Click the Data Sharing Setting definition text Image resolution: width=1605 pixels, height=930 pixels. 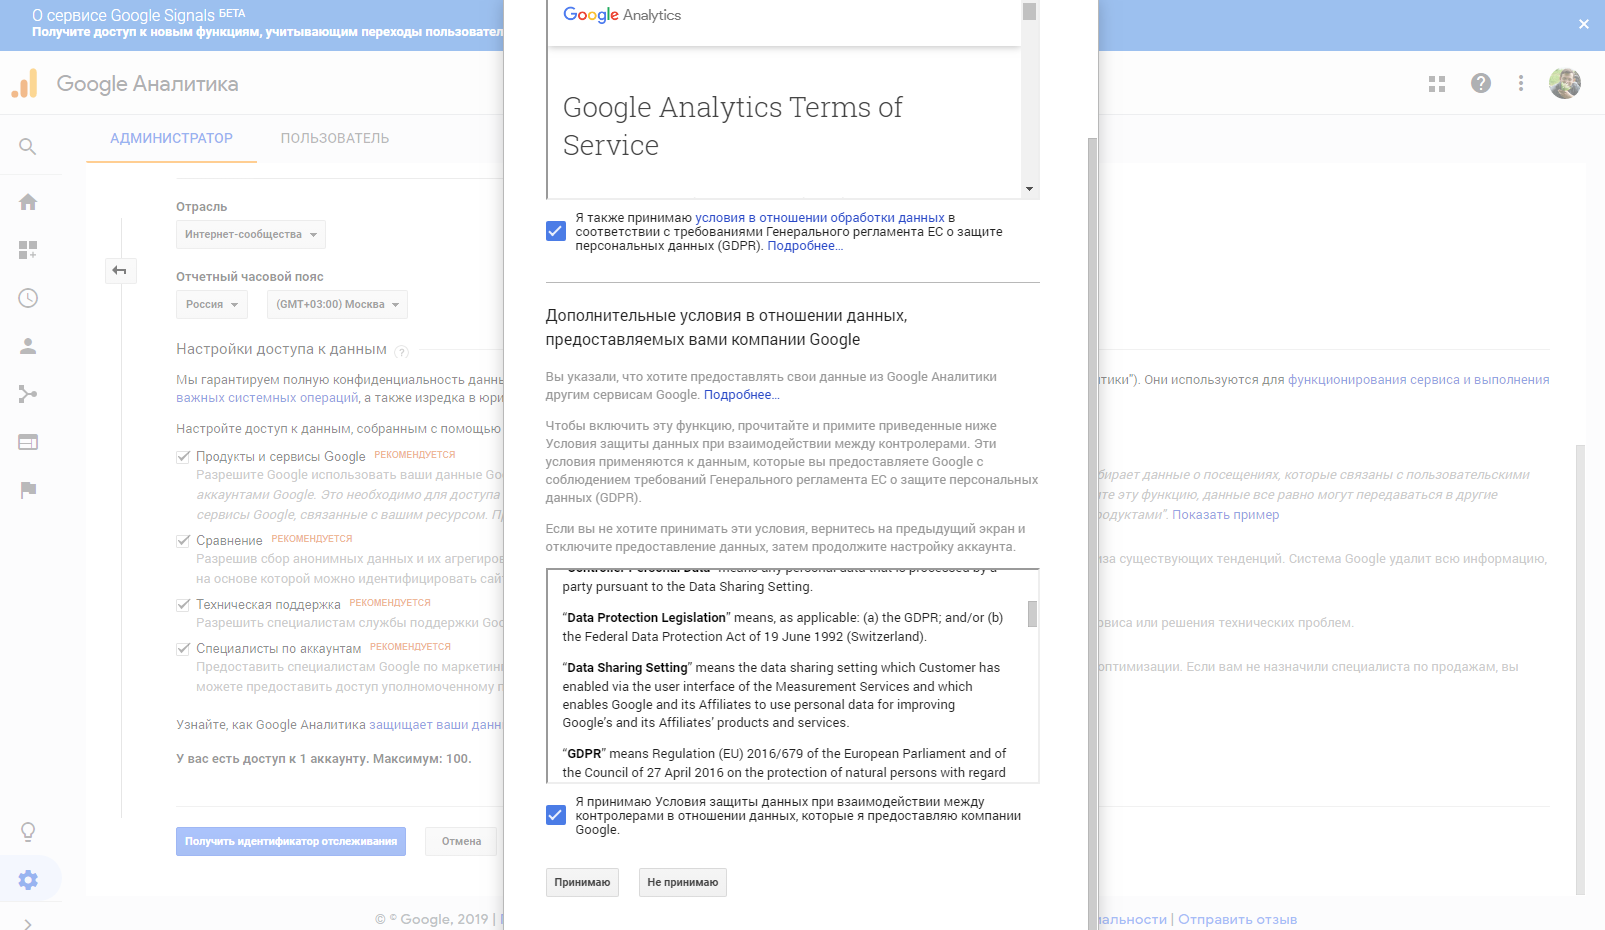pos(781,695)
